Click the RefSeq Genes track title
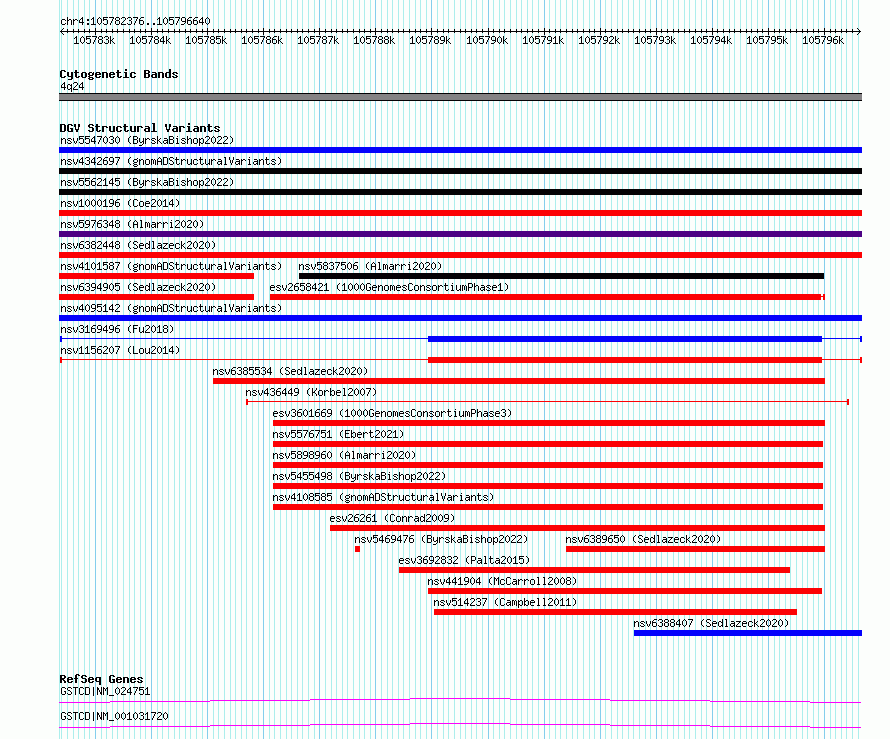The height and width of the screenshot is (739, 890). 101,679
